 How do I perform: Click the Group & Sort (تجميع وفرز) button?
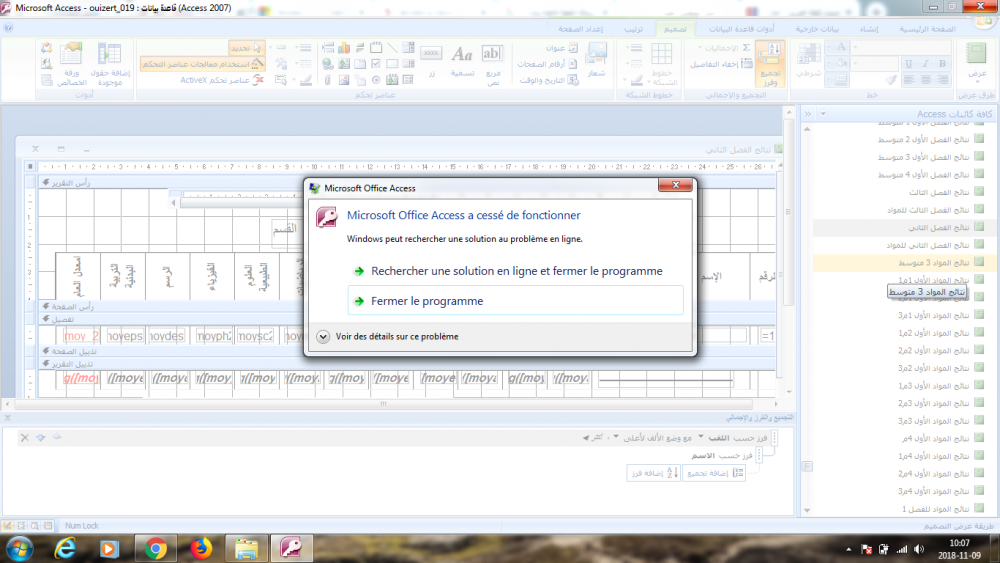770,64
